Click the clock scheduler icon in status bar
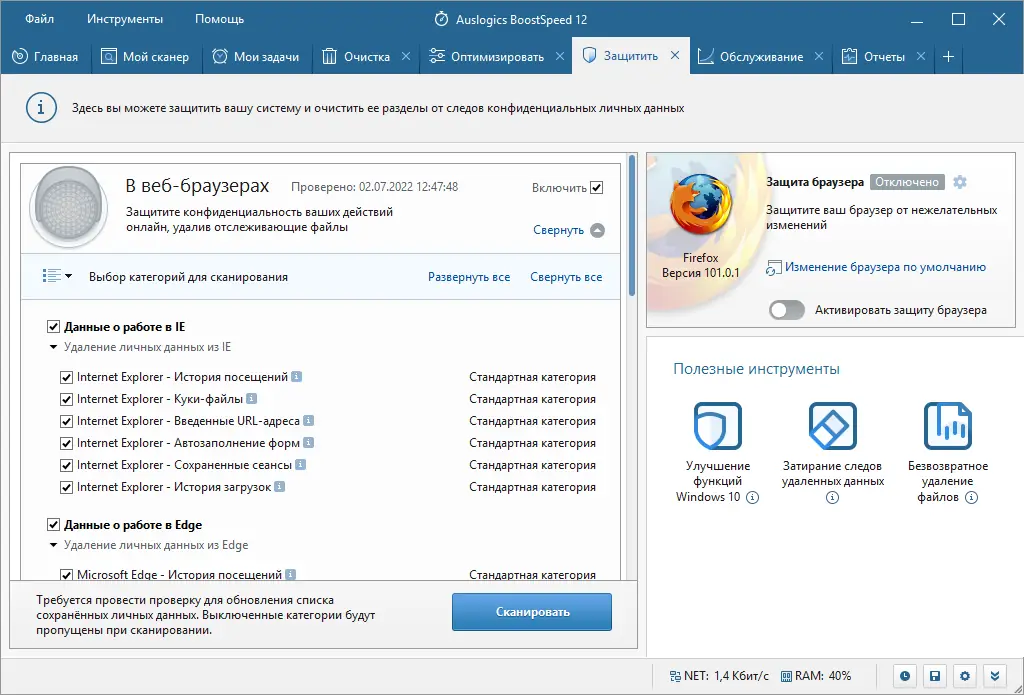The image size is (1024, 695). (x=904, y=676)
